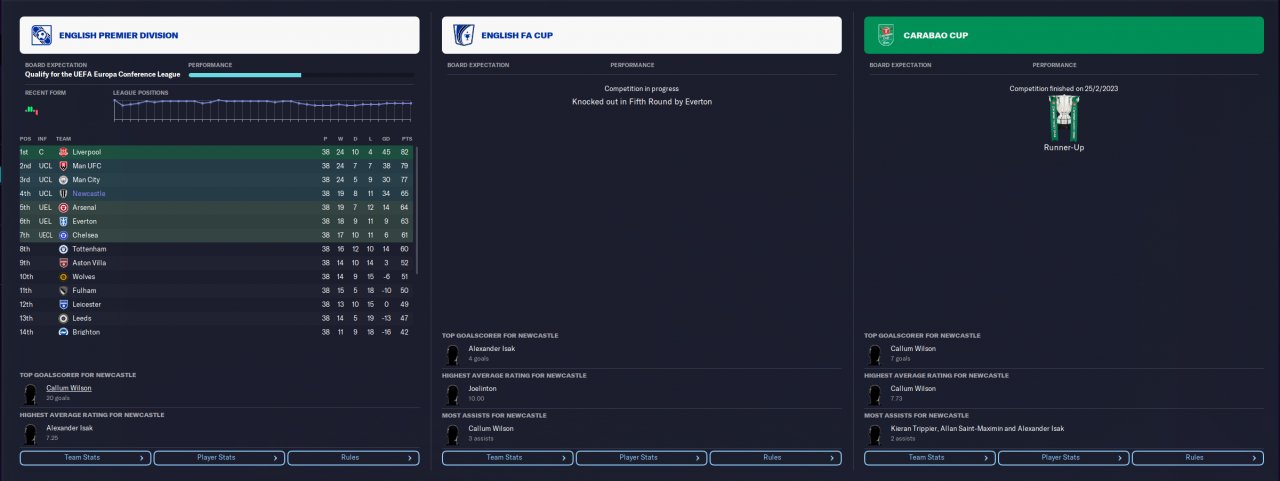Image resolution: width=1280 pixels, height=481 pixels.
Task: Select the Liverpool team name in table
Action: (87, 152)
